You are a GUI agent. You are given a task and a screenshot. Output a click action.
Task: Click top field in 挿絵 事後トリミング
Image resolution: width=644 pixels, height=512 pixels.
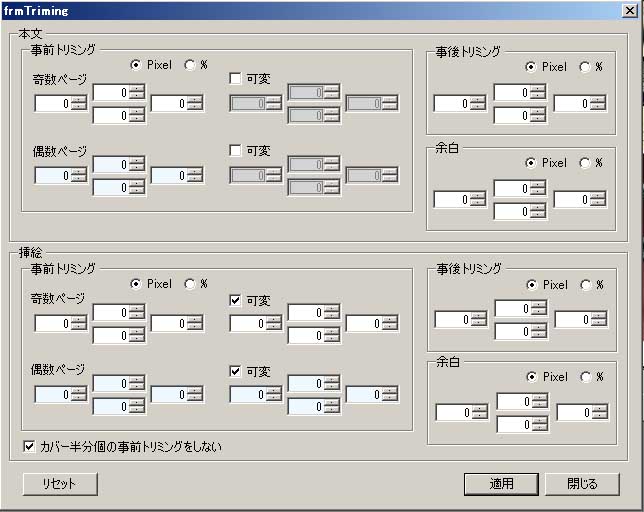click(x=521, y=308)
